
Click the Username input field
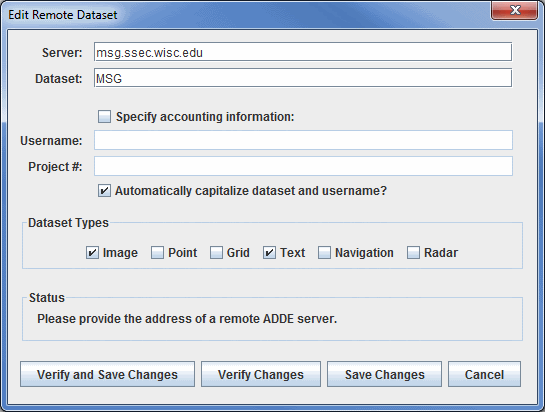tap(303, 140)
